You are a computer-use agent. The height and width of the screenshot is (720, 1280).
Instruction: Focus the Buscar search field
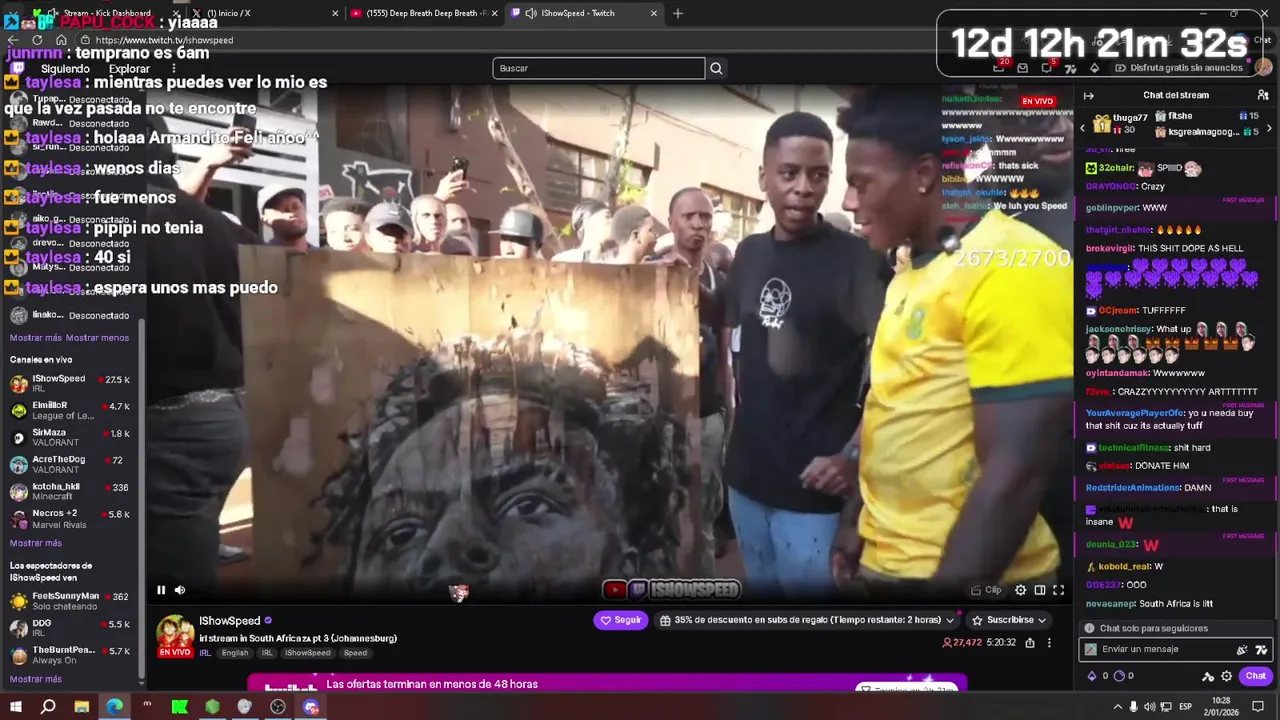pyautogui.click(x=598, y=68)
